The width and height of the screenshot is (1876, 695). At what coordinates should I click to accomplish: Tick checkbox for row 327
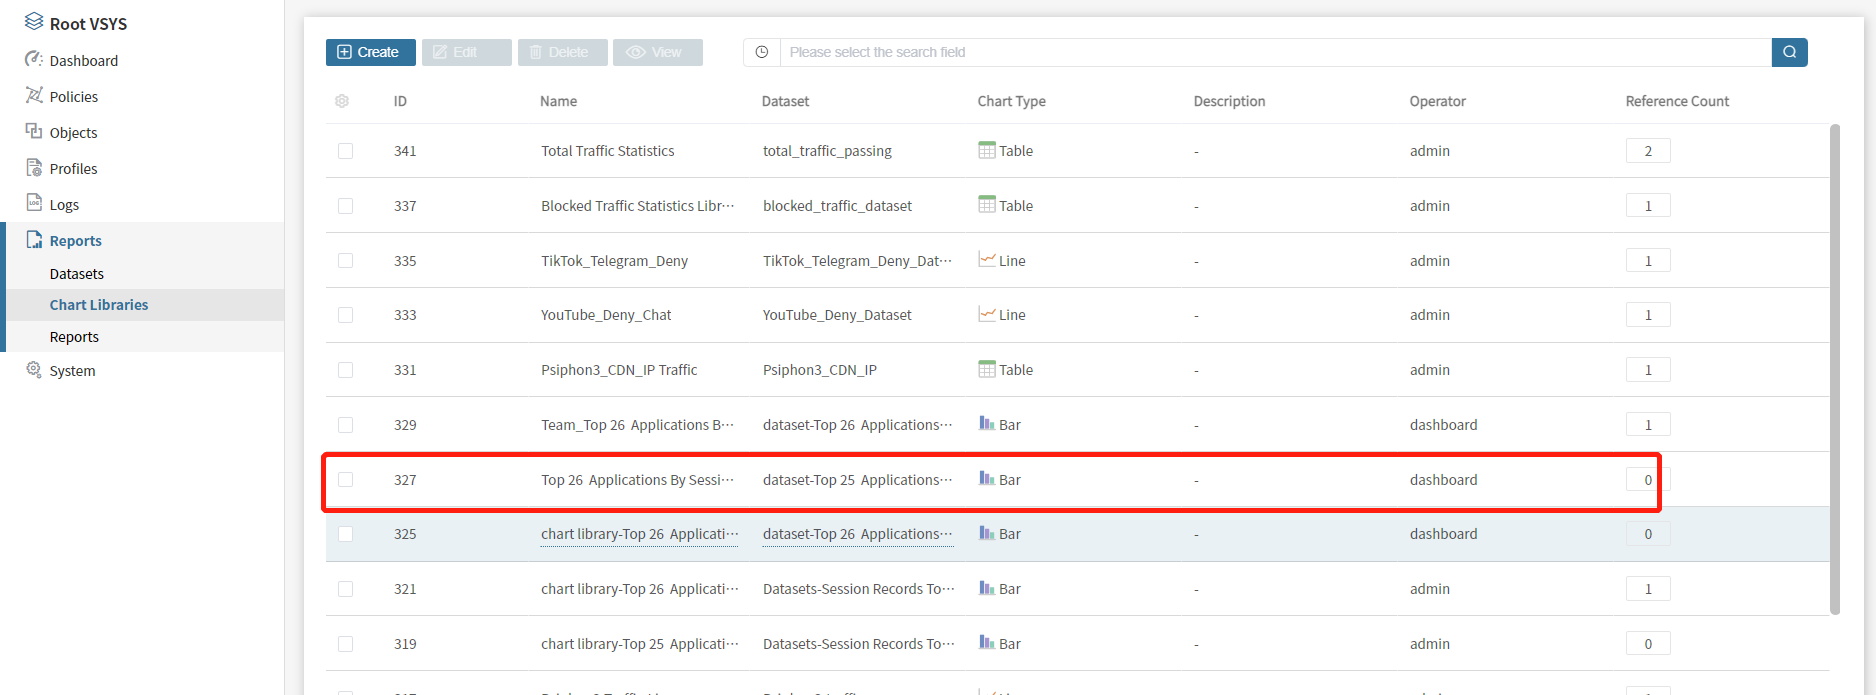pos(346,480)
